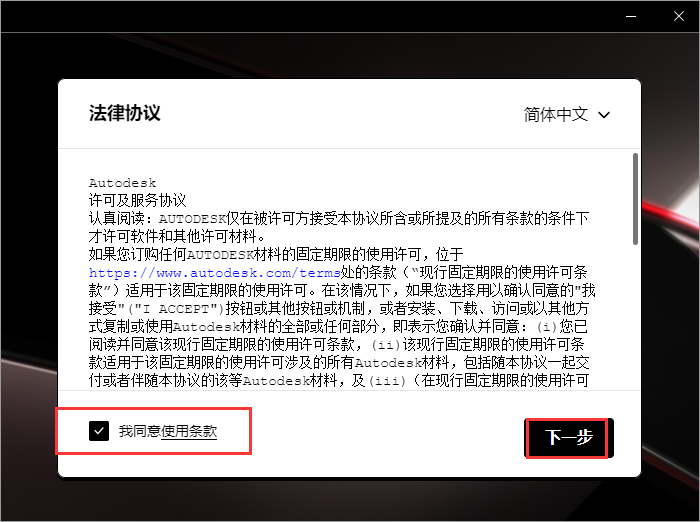The image size is (700, 522).
Task: Click the chevron arrow beside 简体中文
Action: pyautogui.click(x=604, y=115)
